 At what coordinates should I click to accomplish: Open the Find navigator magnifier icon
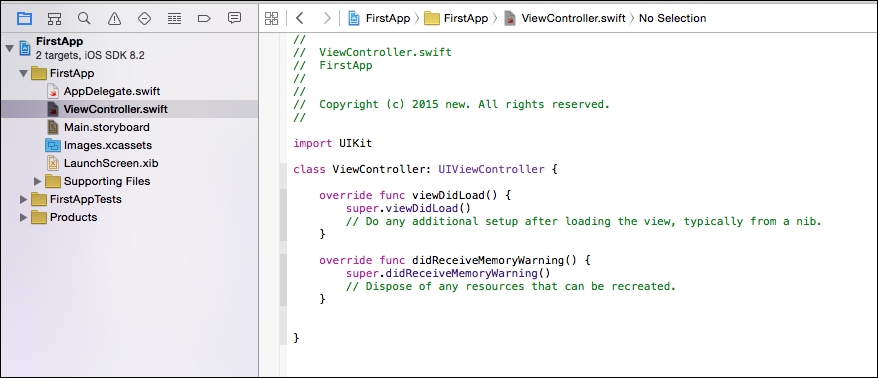(84, 18)
